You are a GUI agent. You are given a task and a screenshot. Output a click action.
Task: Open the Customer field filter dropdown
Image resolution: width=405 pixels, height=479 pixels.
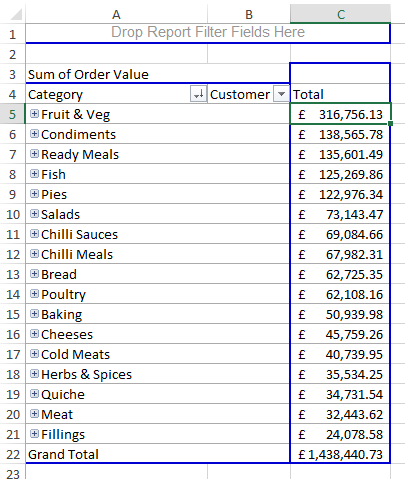(x=281, y=94)
